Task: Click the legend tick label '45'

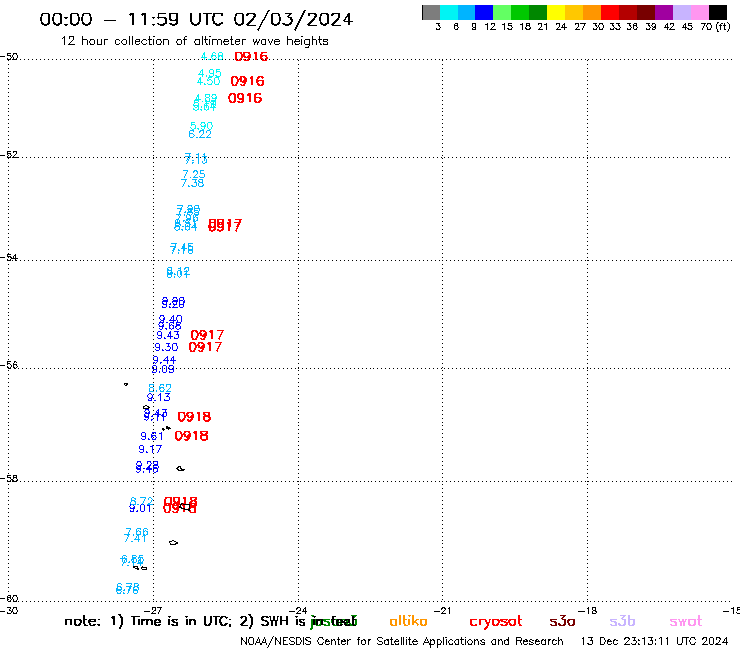Action: (x=687, y=27)
